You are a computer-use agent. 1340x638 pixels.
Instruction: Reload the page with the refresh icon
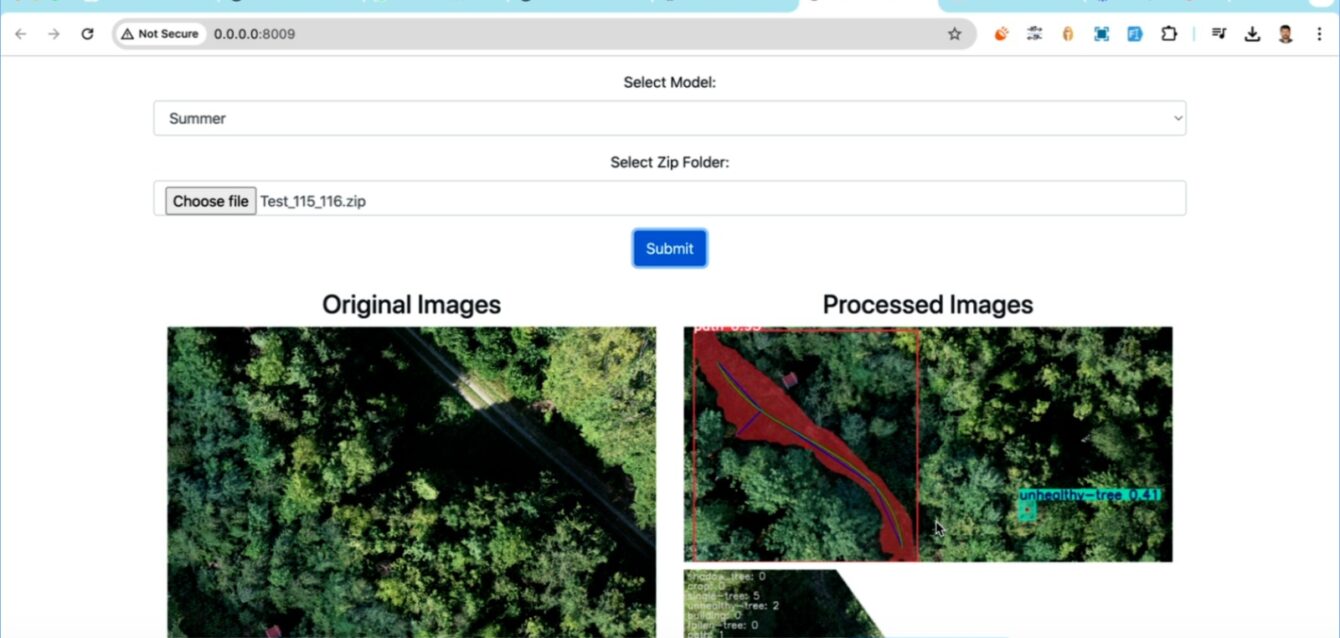click(x=87, y=34)
